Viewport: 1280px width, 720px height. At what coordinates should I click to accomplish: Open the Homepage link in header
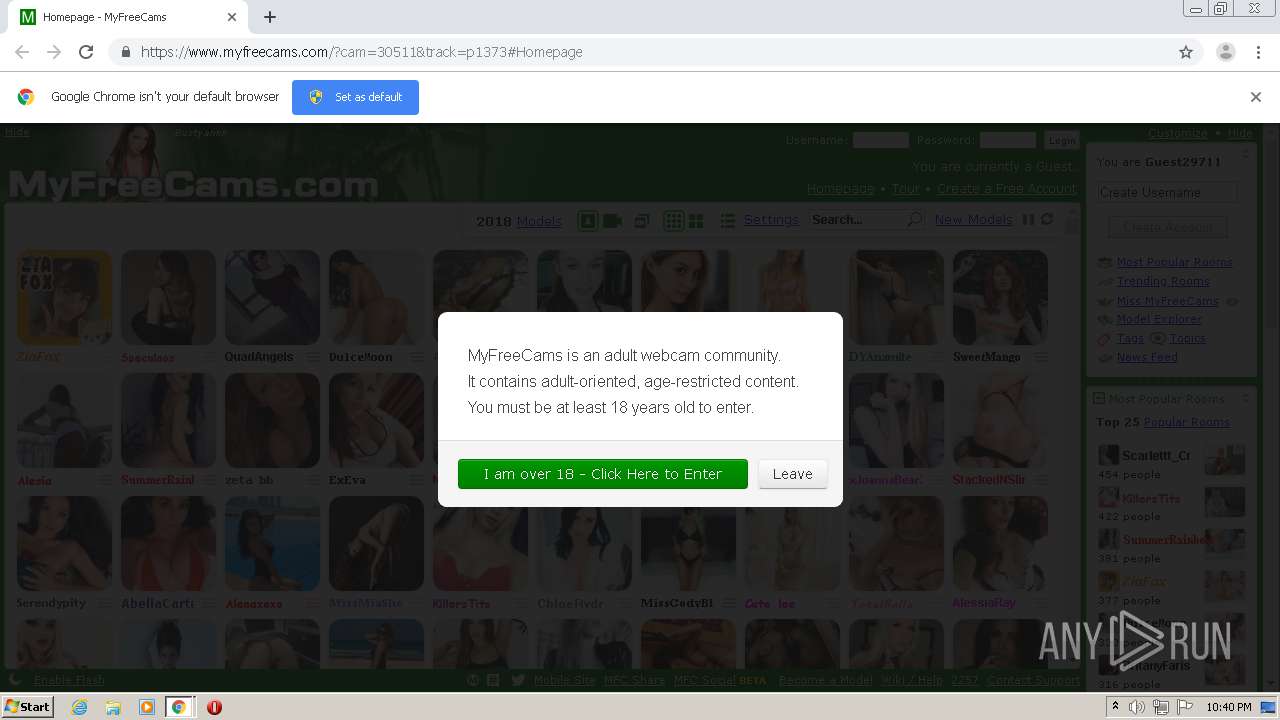pos(840,189)
